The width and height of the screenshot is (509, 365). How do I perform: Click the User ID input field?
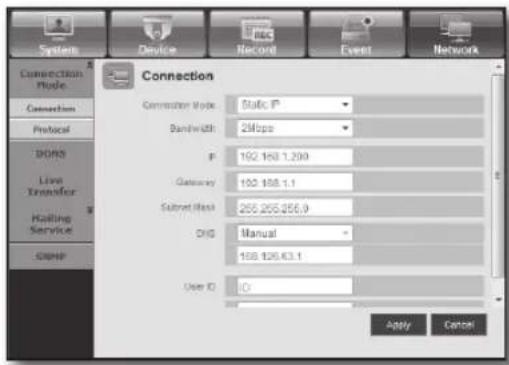[x=295, y=287]
